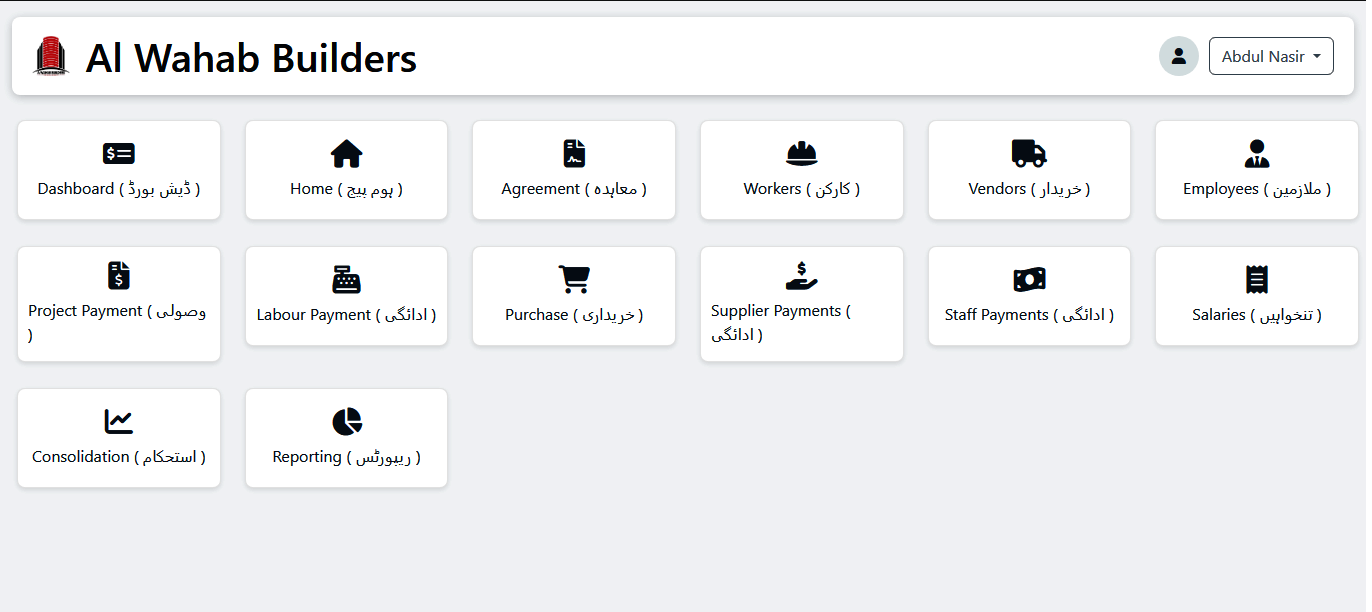Select the Vendors delivery truck icon

[1029, 153]
